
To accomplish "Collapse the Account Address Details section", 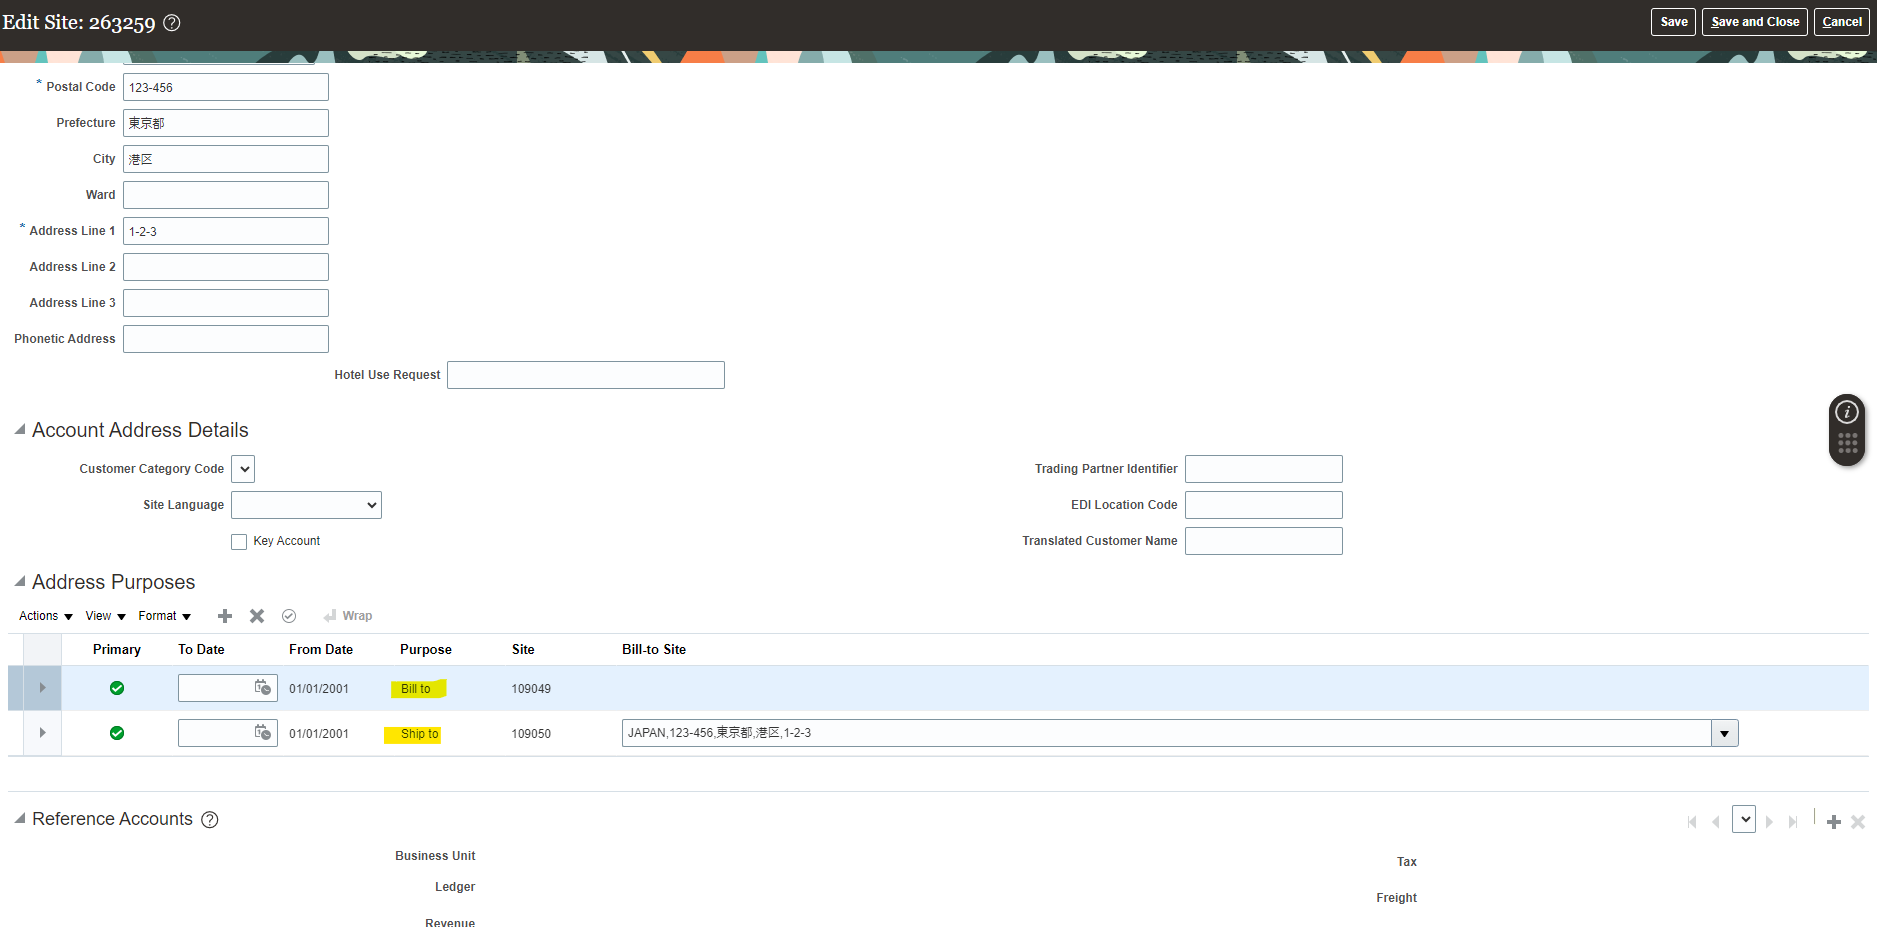I will click(x=20, y=430).
